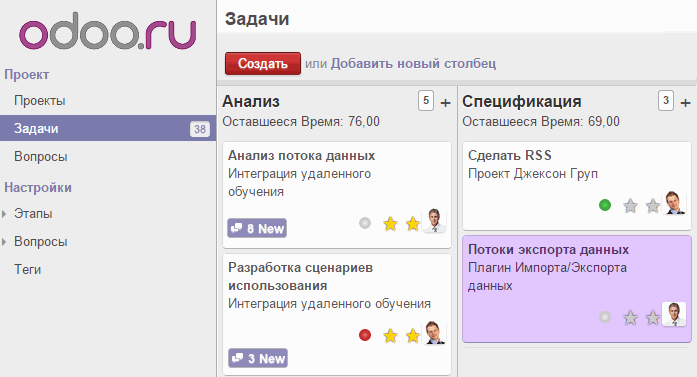Click Добавить новый столбец link
Viewport: 697px width, 377px height.
point(413,64)
